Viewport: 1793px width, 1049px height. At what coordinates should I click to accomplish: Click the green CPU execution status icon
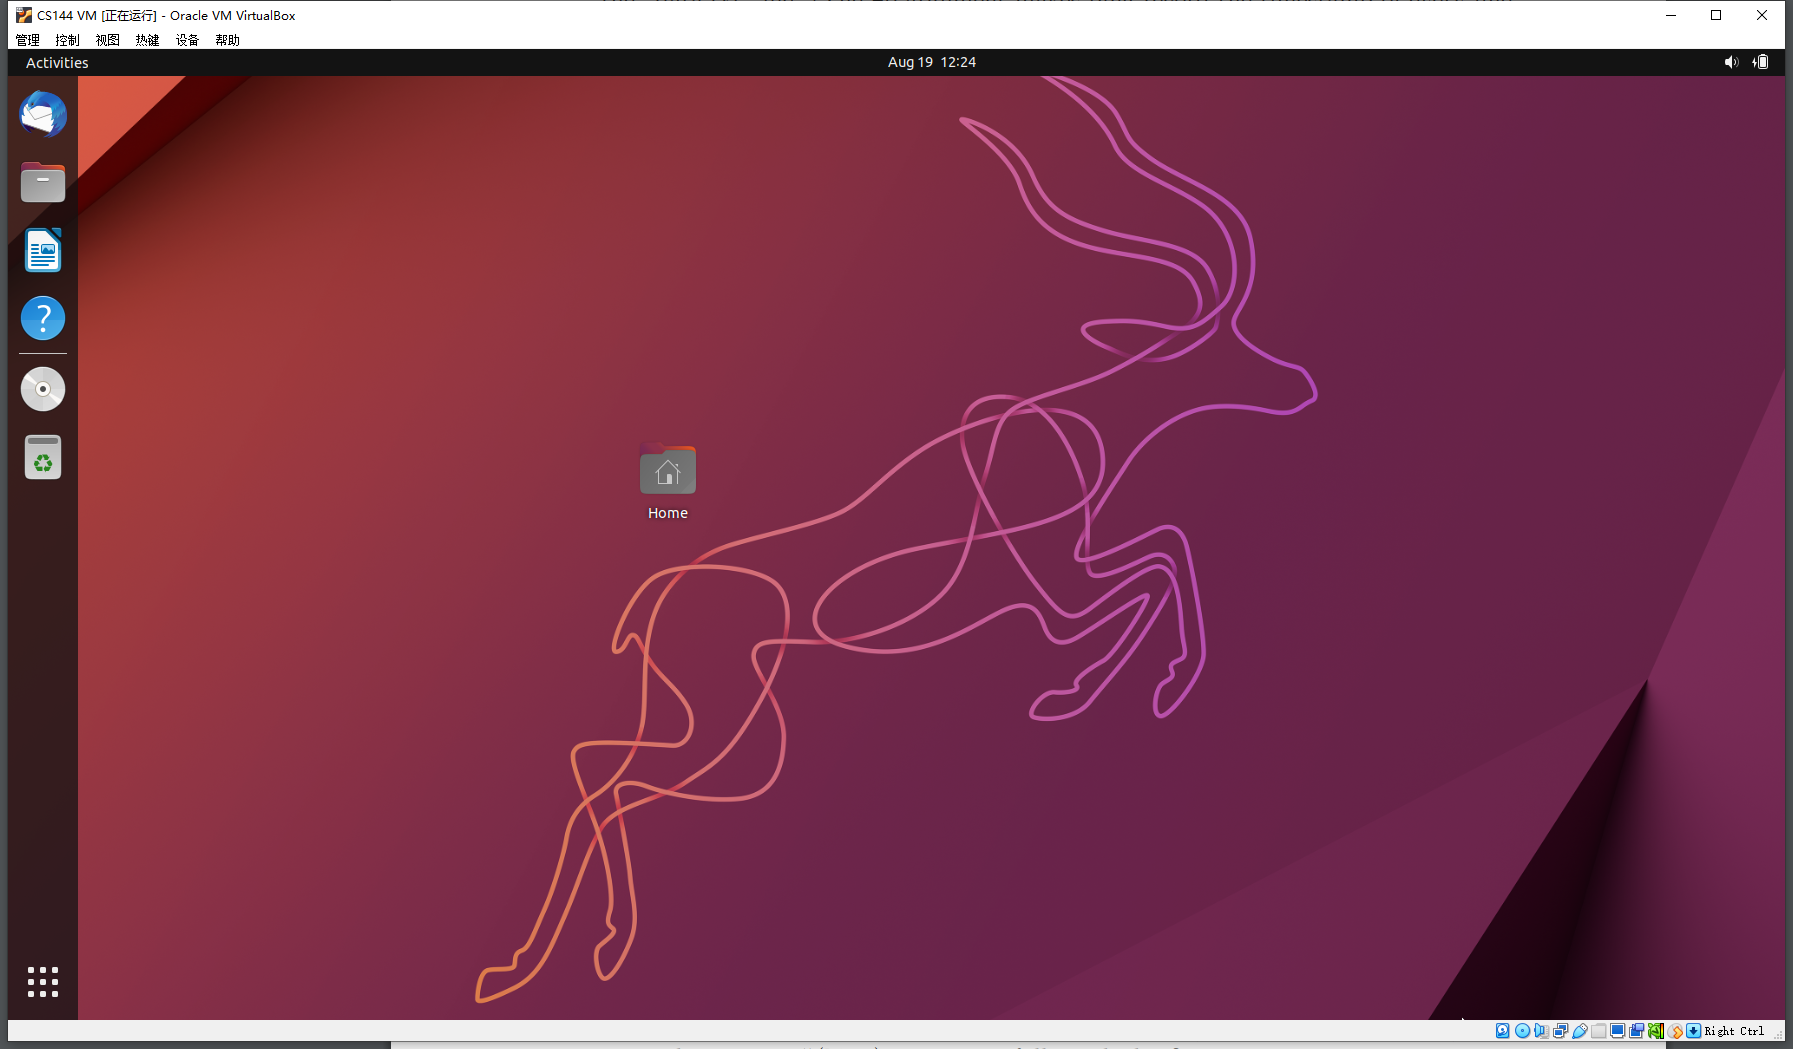click(x=1656, y=1031)
